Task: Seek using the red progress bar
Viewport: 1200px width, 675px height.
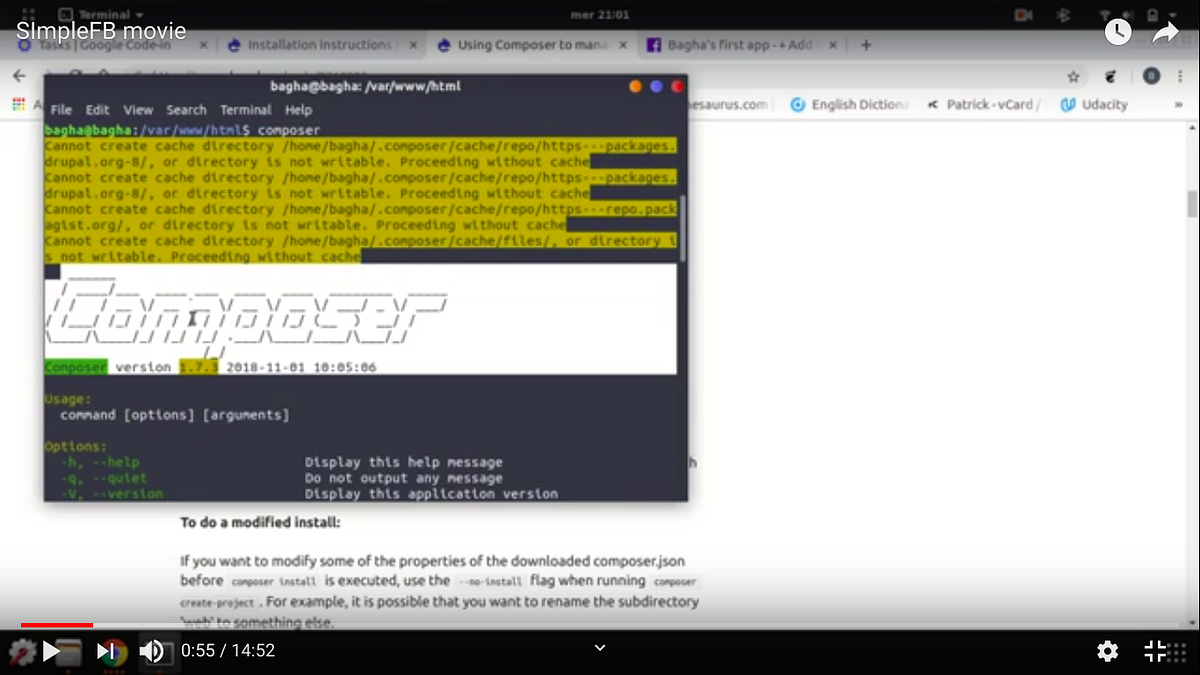Action: point(57,625)
